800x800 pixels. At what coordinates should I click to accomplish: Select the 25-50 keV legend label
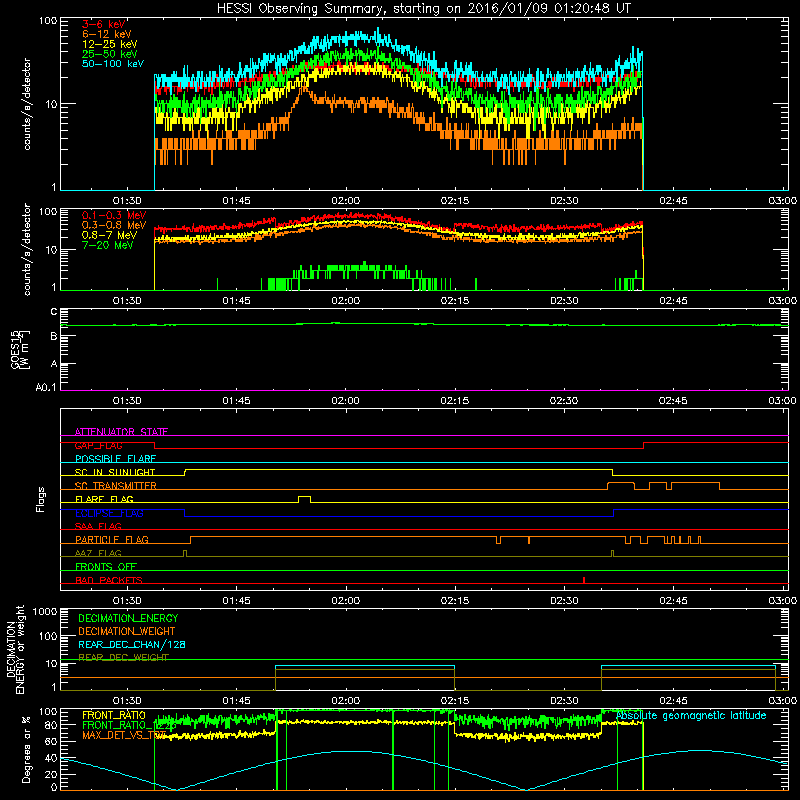[x=109, y=54]
